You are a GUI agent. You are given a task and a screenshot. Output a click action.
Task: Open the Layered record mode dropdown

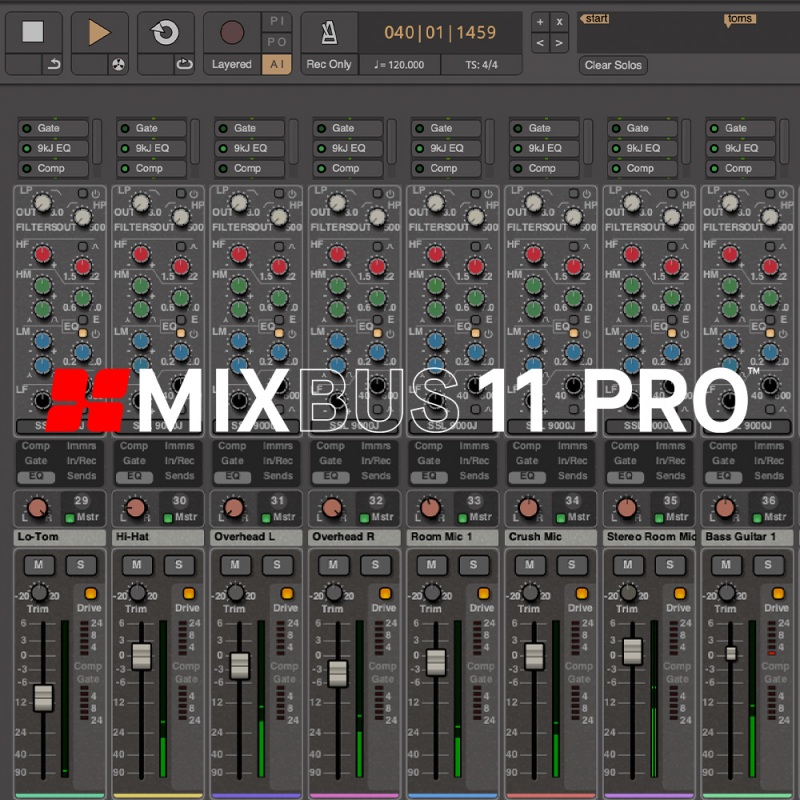pyautogui.click(x=231, y=65)
